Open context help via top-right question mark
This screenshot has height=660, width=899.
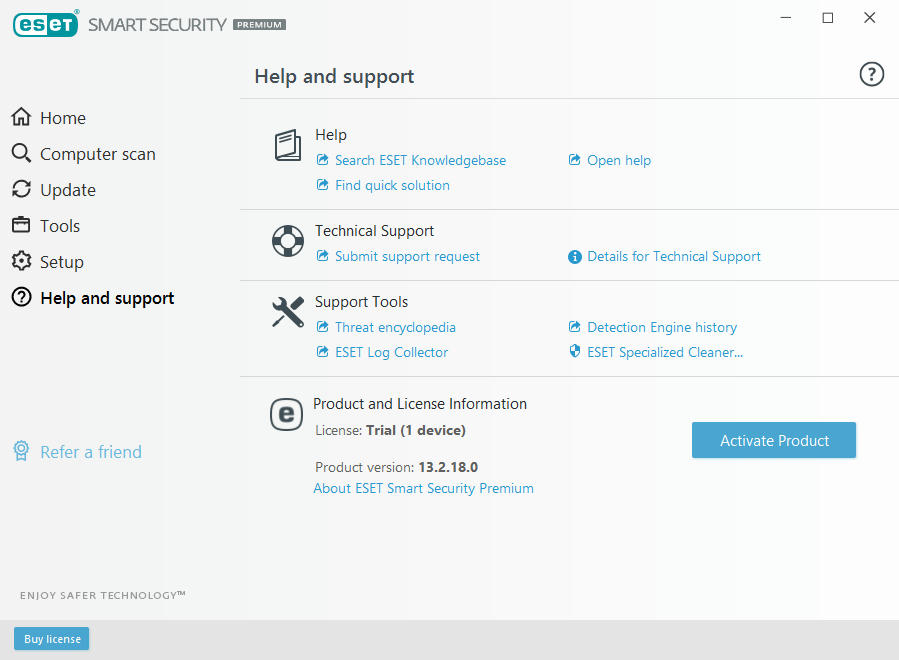(x=871, y=75)
